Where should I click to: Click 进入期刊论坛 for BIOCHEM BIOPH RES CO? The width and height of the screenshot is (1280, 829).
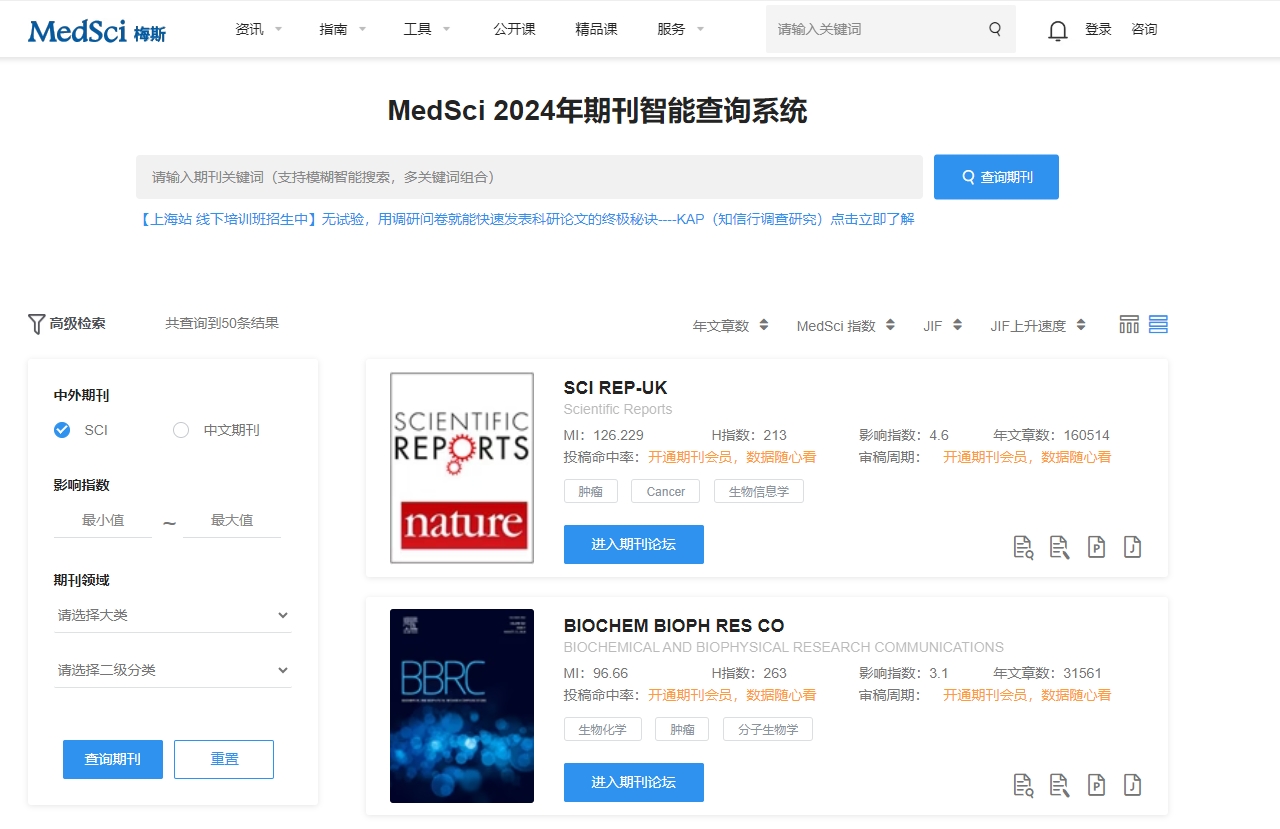(634, 782)
